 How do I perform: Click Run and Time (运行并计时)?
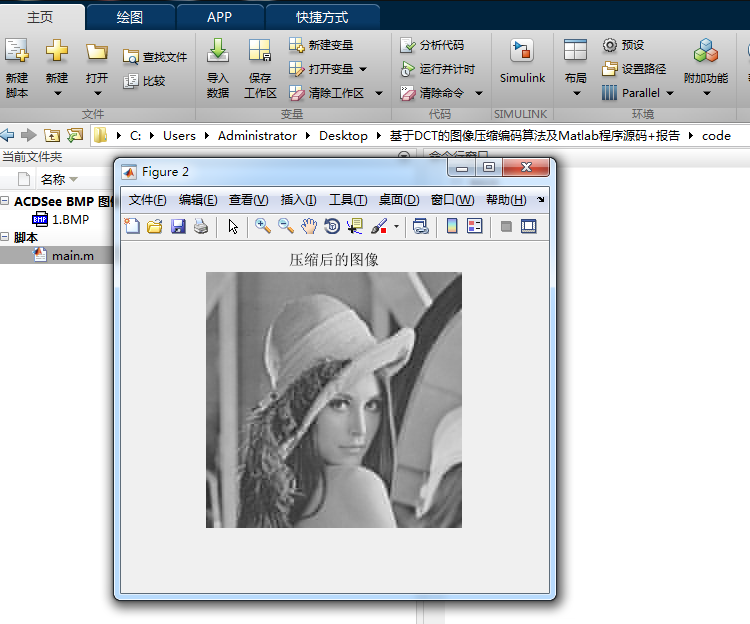coord(437,69)
